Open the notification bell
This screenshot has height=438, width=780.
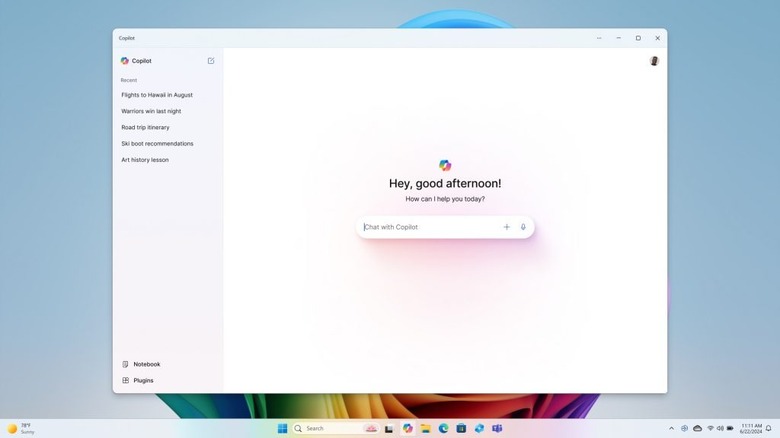(x=769, y=429)
